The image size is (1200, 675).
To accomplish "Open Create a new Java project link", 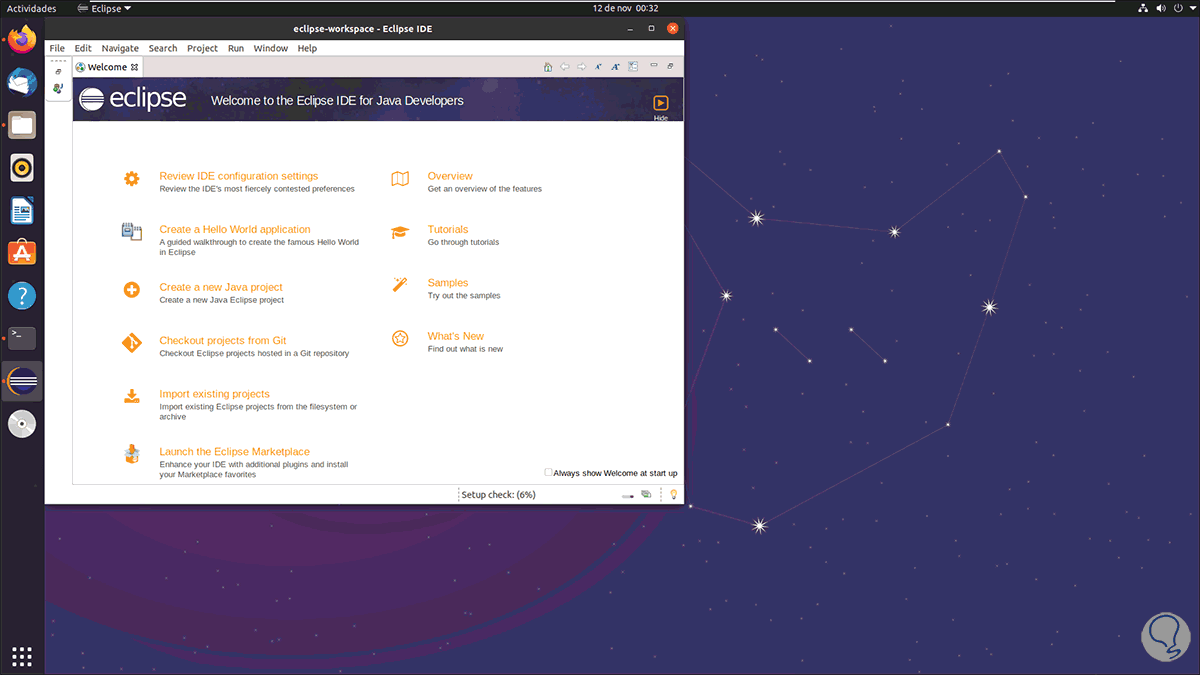I will (221, 287).
